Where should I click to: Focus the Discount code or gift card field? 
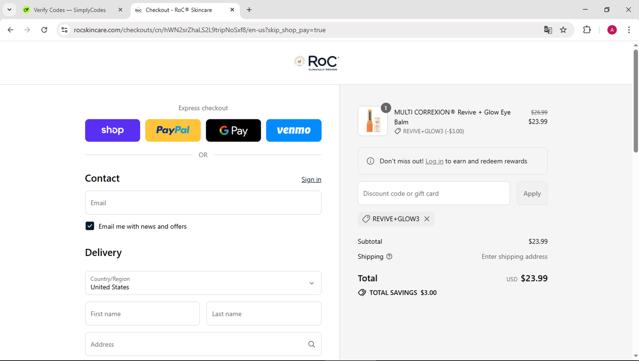click(434, 194)
